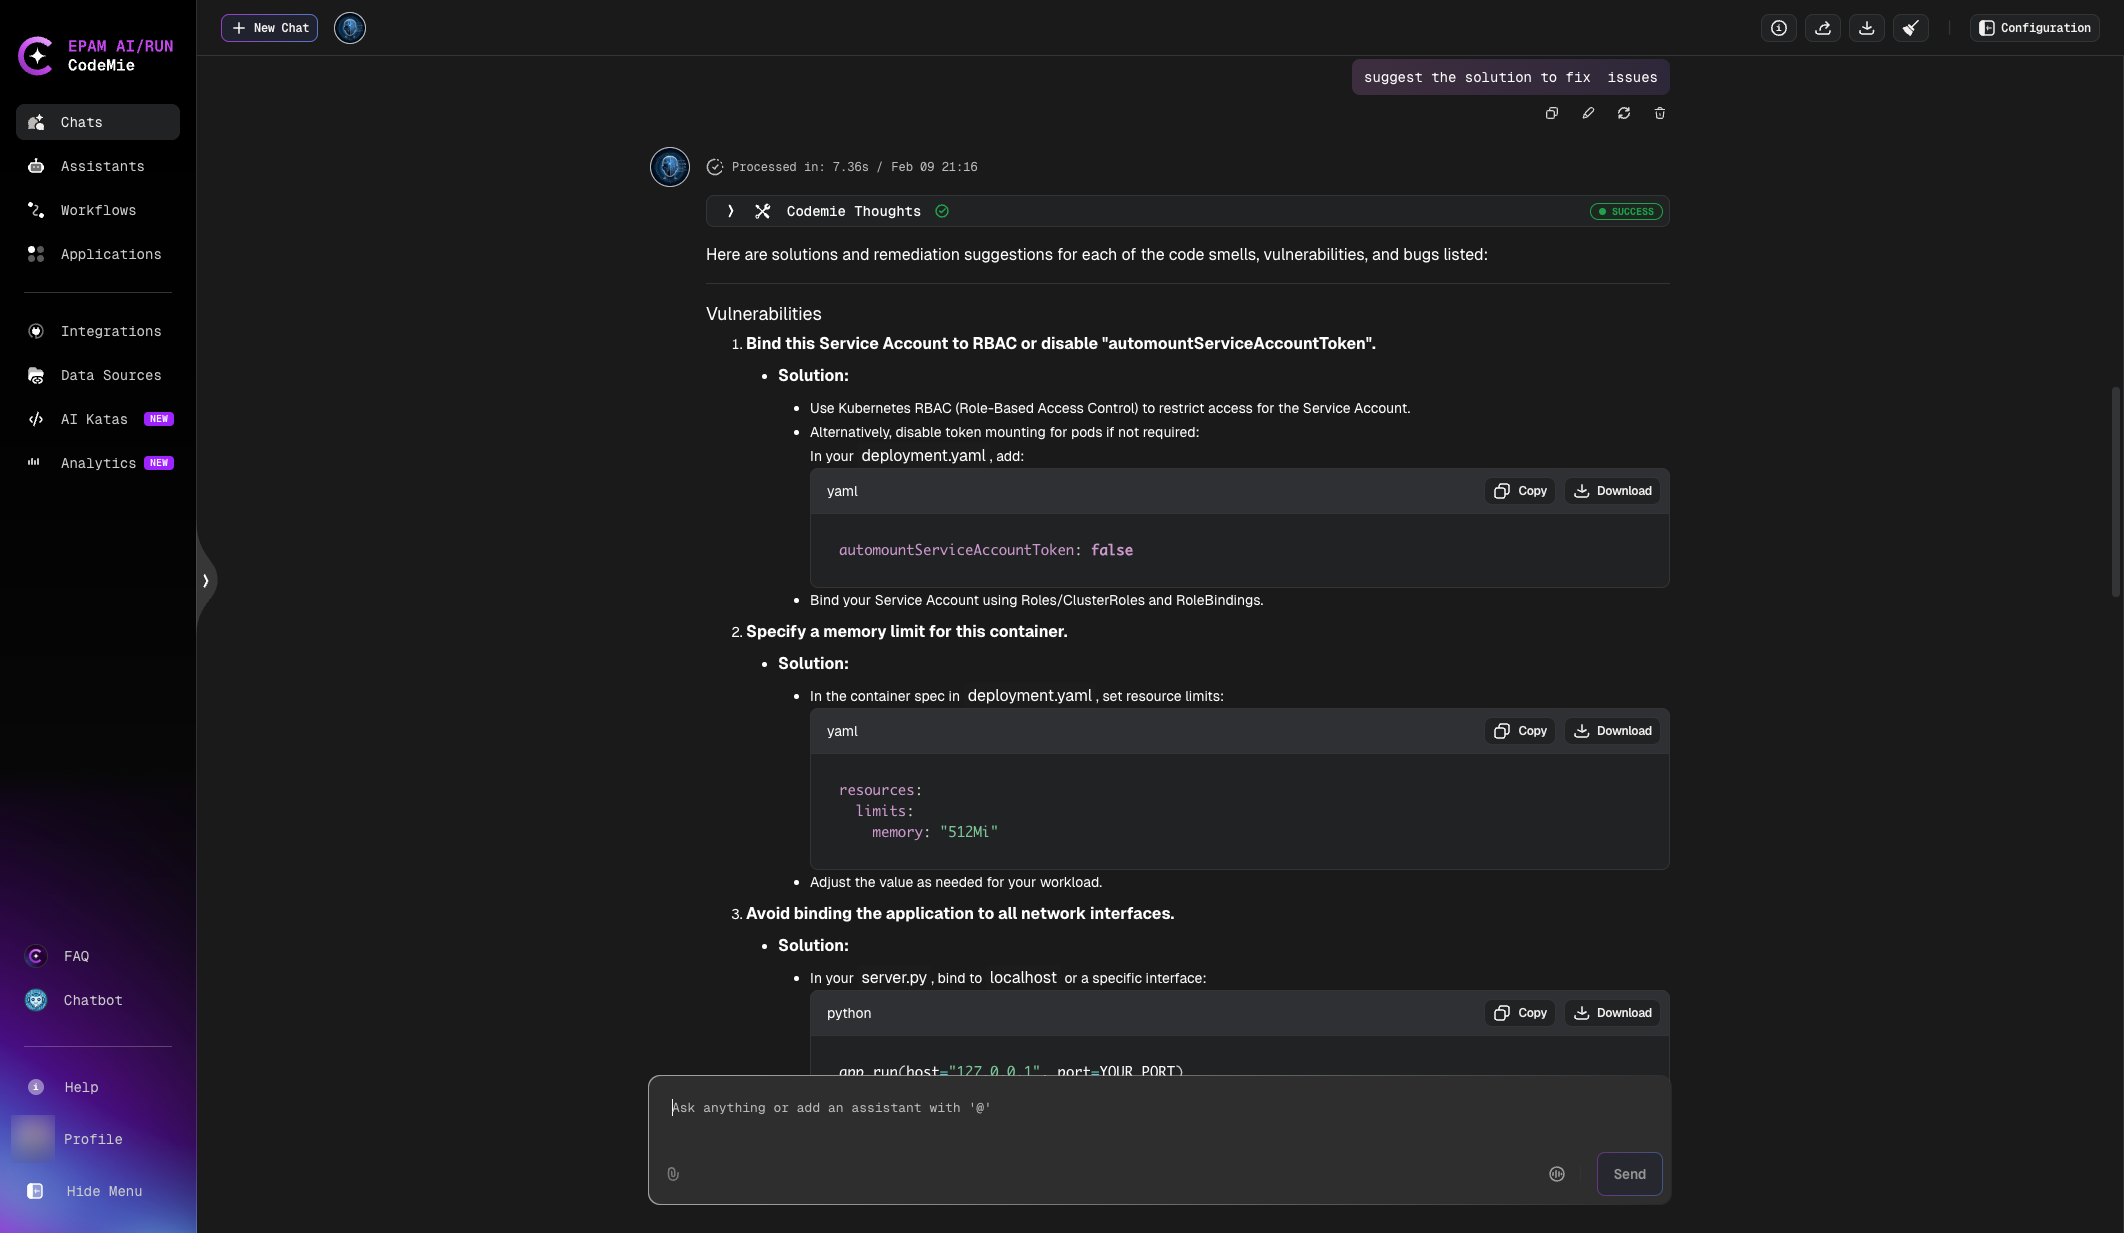This screenshot has width=2124, height=1233.
Task: Expand the collapsed side panel arrow
Action: click(x=206, y=580)
